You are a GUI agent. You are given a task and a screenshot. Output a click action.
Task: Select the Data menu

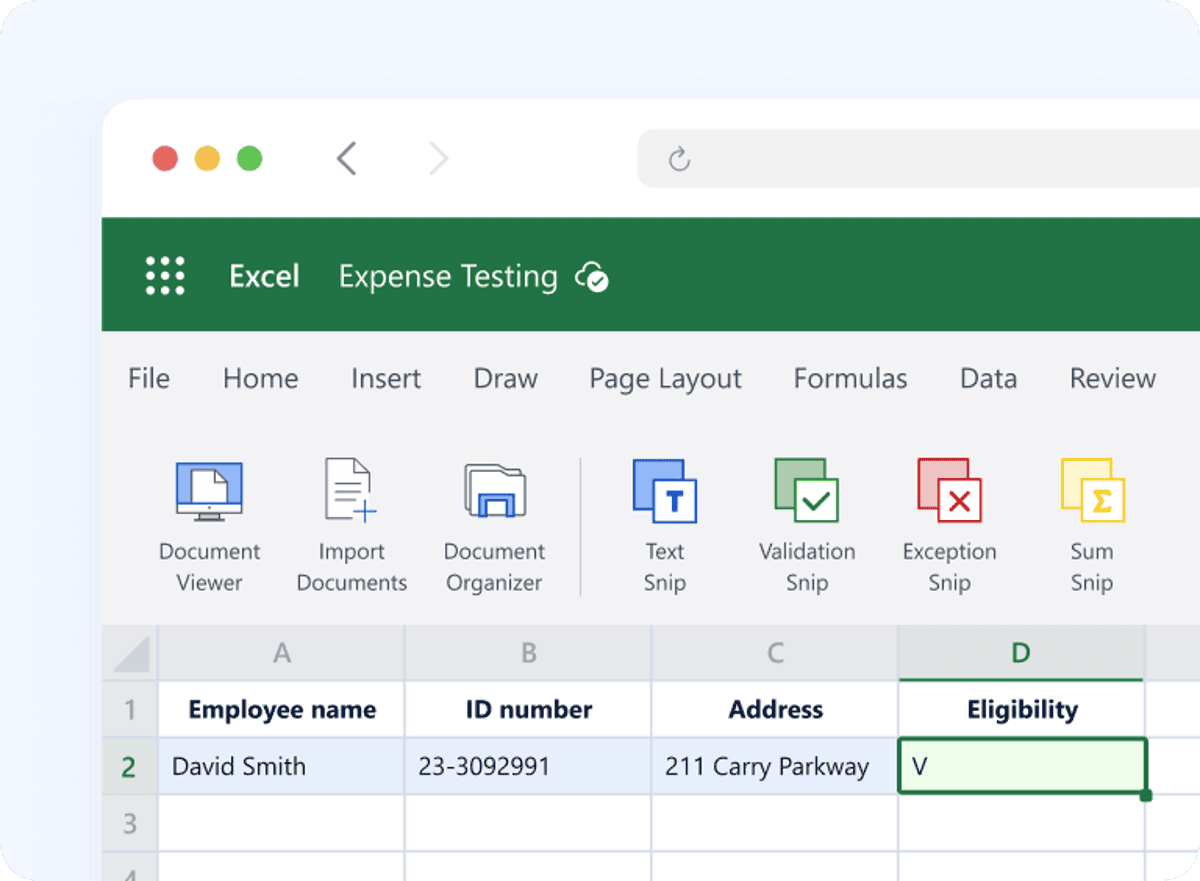pos(987,379)
